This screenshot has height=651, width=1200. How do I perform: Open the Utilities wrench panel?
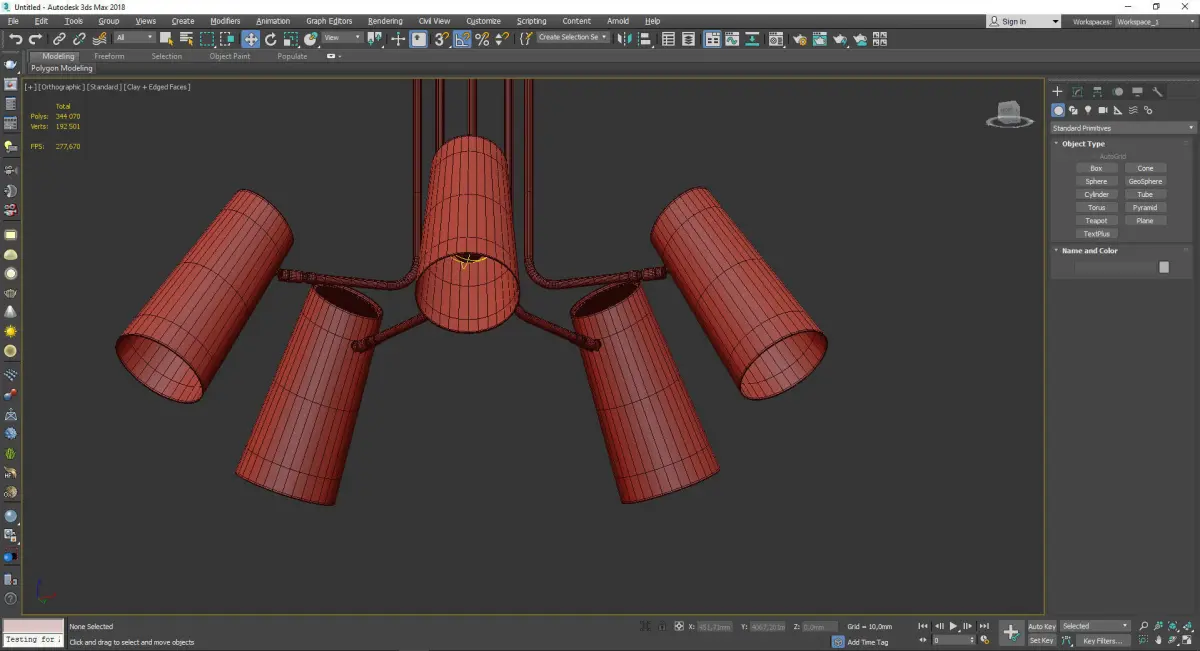(1158, 91)
